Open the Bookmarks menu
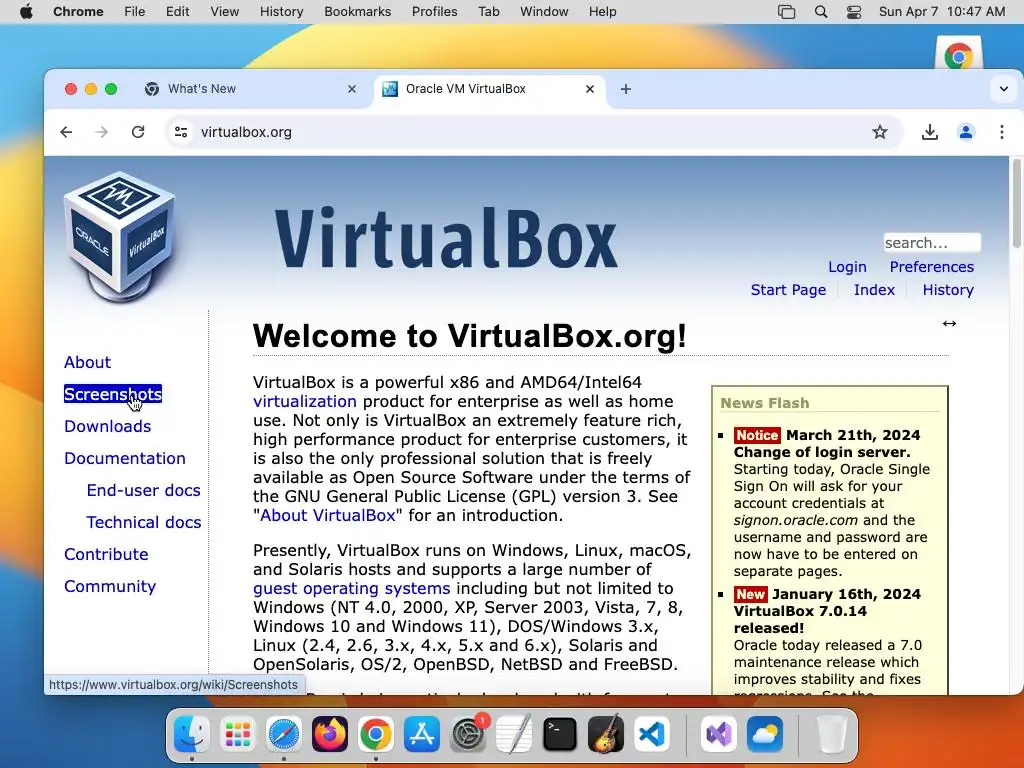This screenshot has width=1024, height=768. (357, 12)
